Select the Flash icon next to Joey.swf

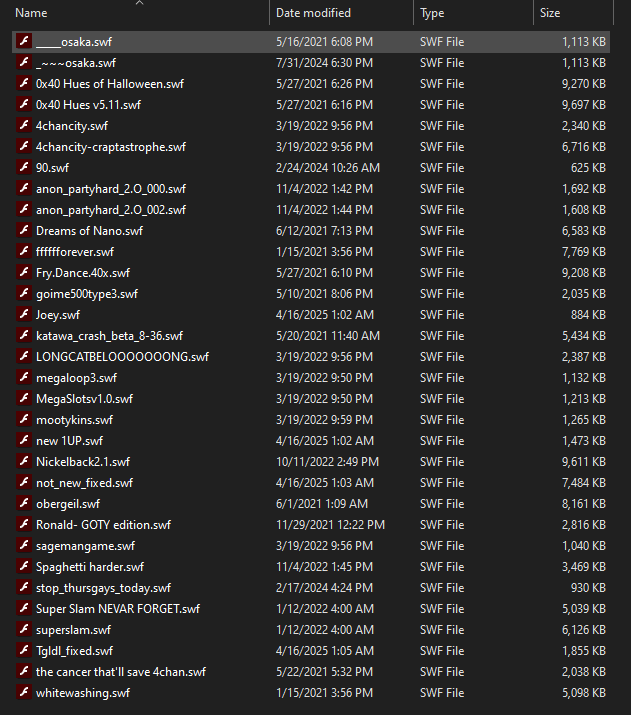(x=24, y=314)
